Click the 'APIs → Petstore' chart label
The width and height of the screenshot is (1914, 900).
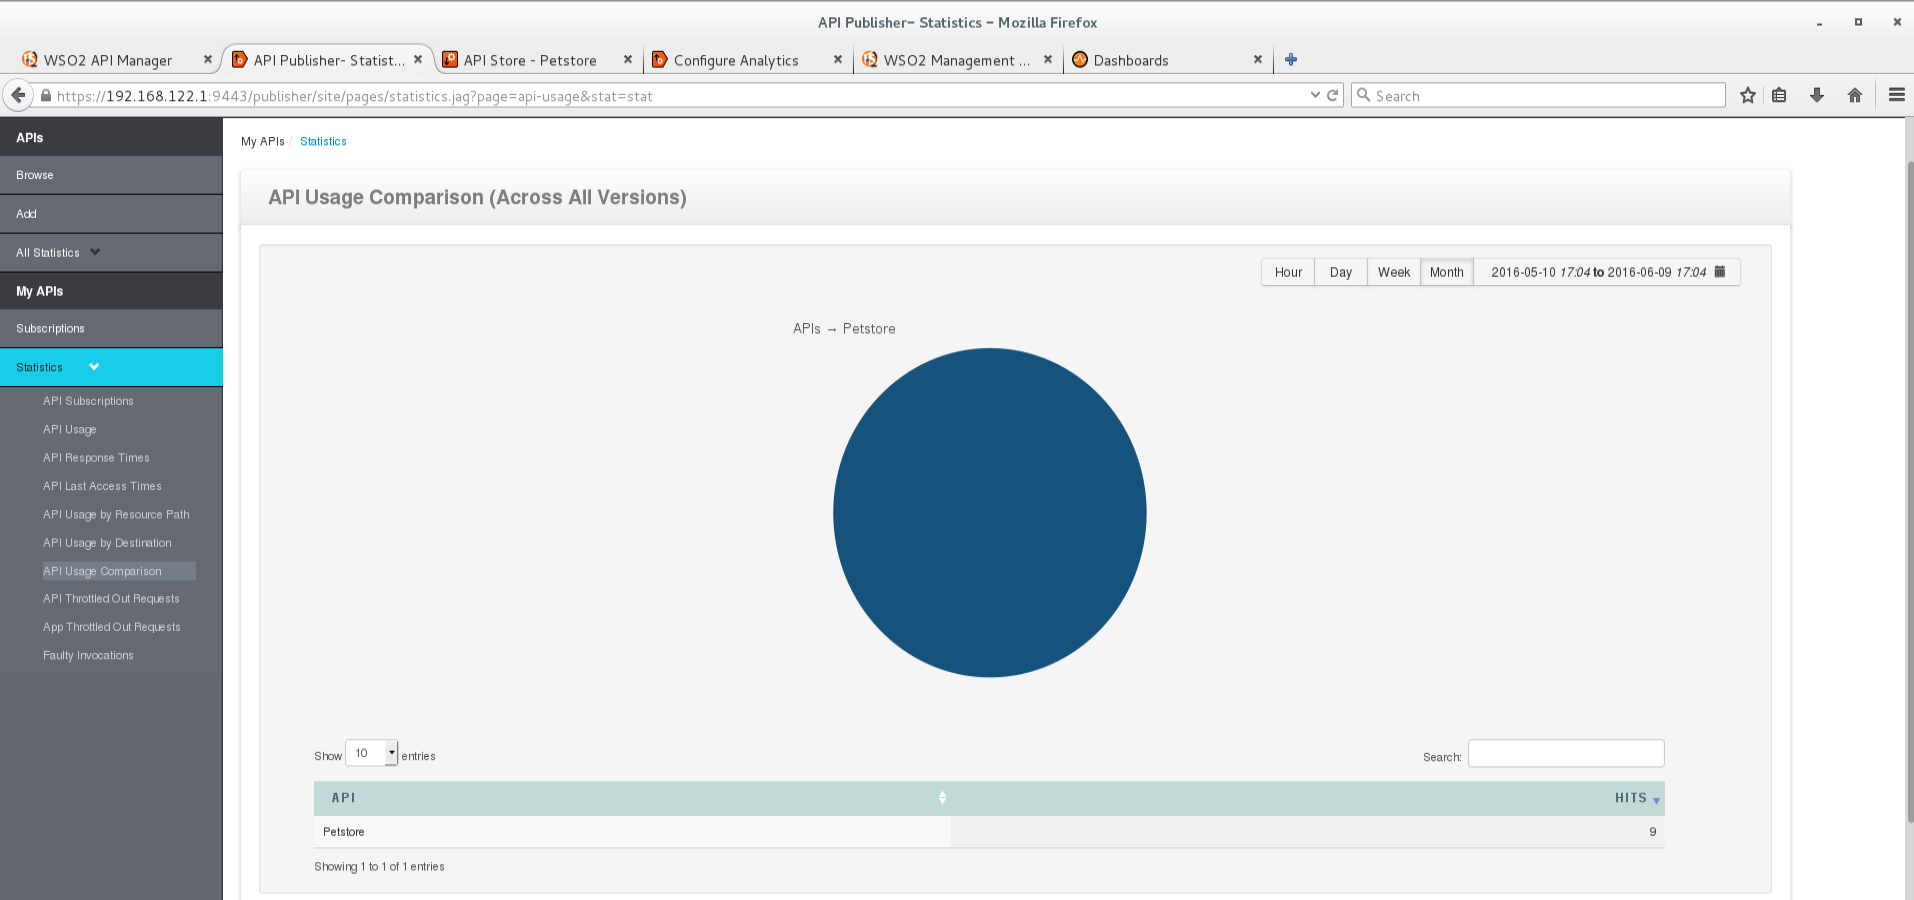[x=844, y=329]
